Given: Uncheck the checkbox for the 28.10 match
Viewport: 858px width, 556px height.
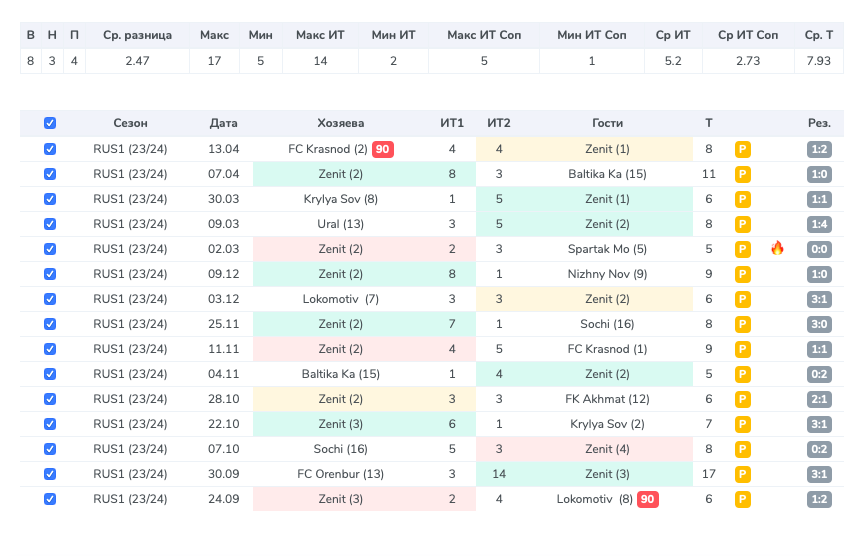Looking at the screenshot, I should click(x=50, y=399).
